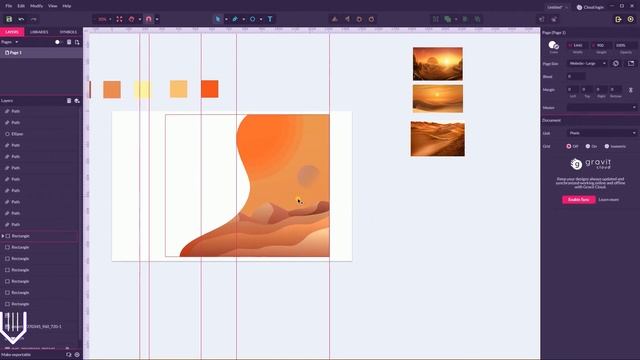Click the first alignment icon in toolbar

(436, 19)
